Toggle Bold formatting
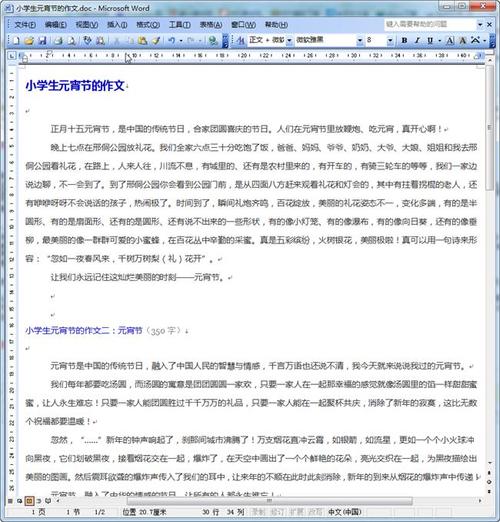500x522 pixels. (x=404, y=41)
